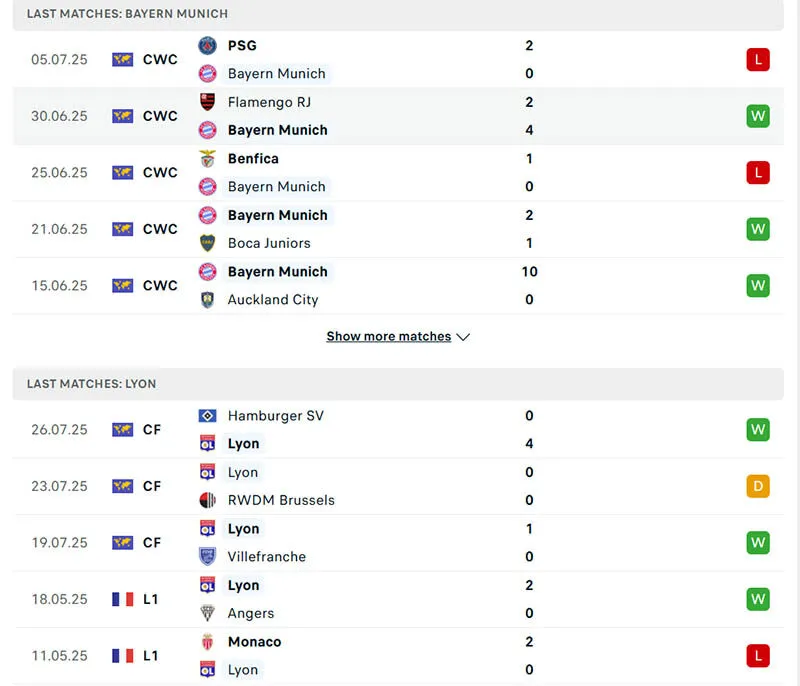Click the Angers club crest icon
The image size is (800, 686).
[207, 613]
